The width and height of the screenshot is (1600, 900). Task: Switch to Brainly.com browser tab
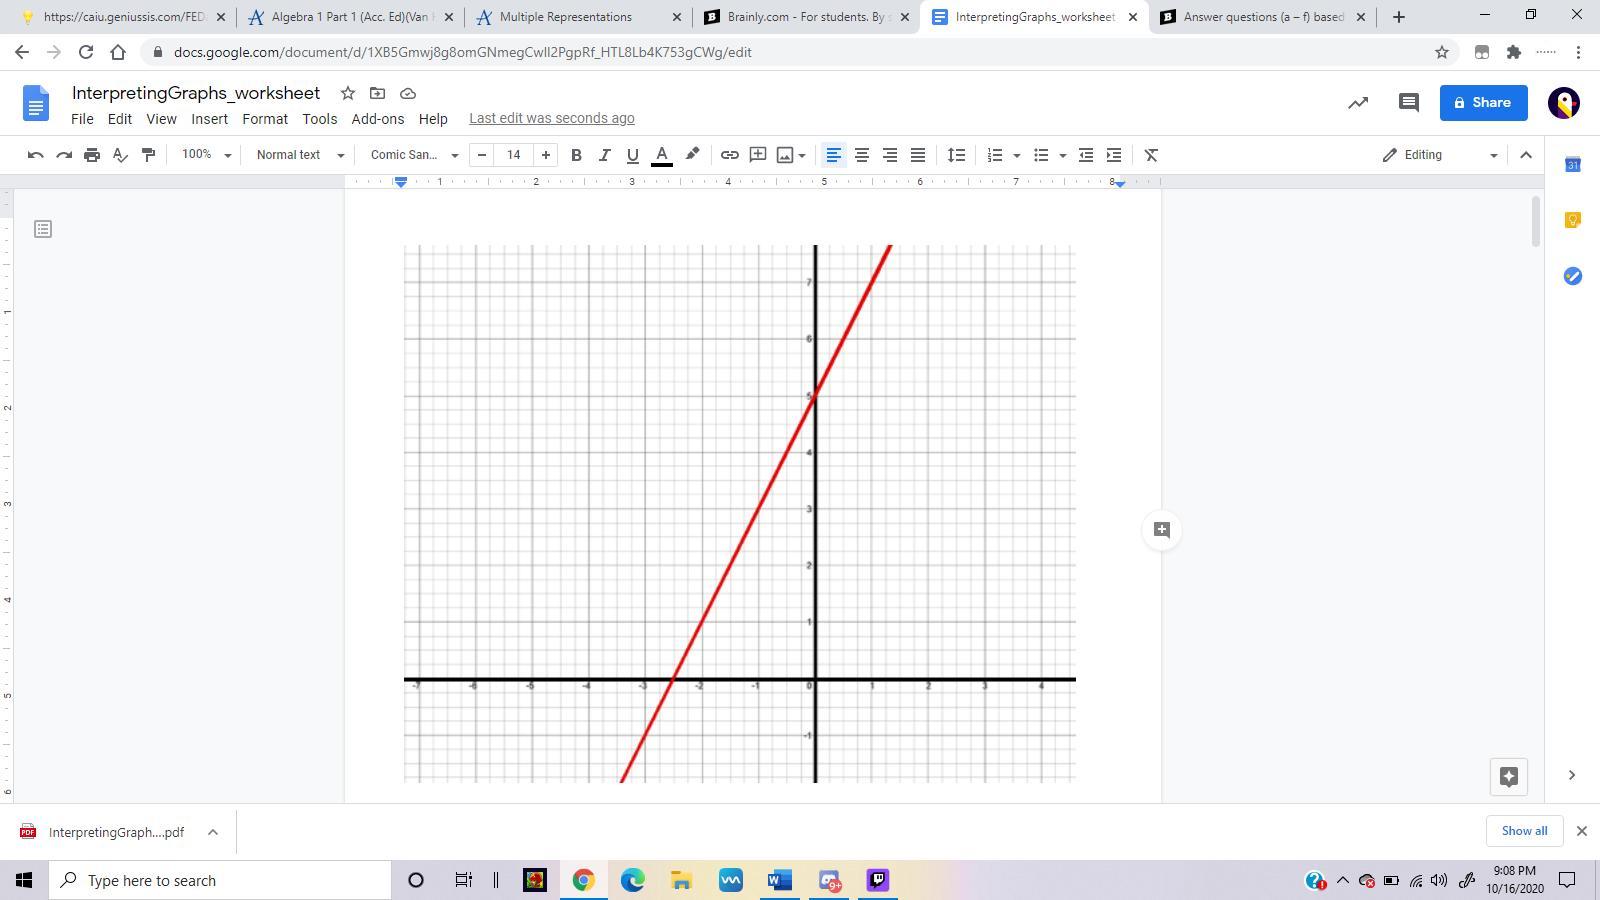point(806,17)
